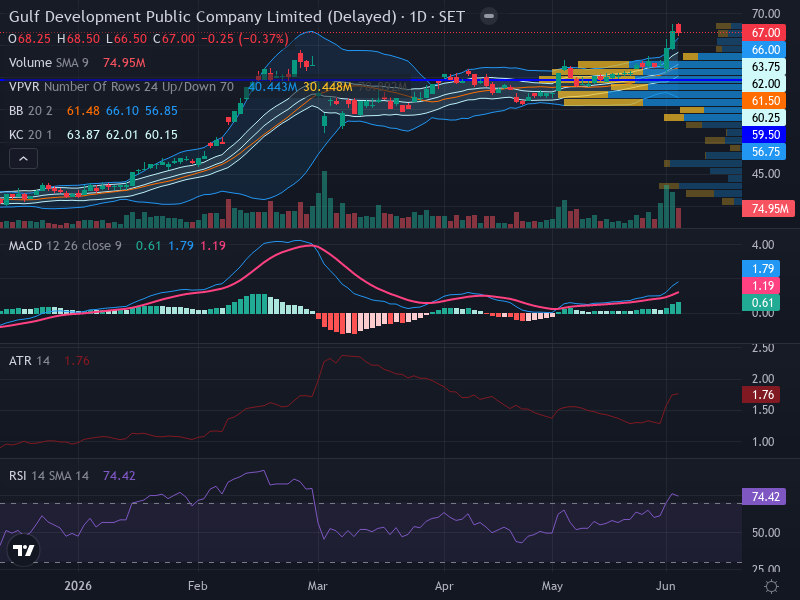Click the Gulf Development Public Company Limited title
The image size is (800, 600).
click(203, 17)
